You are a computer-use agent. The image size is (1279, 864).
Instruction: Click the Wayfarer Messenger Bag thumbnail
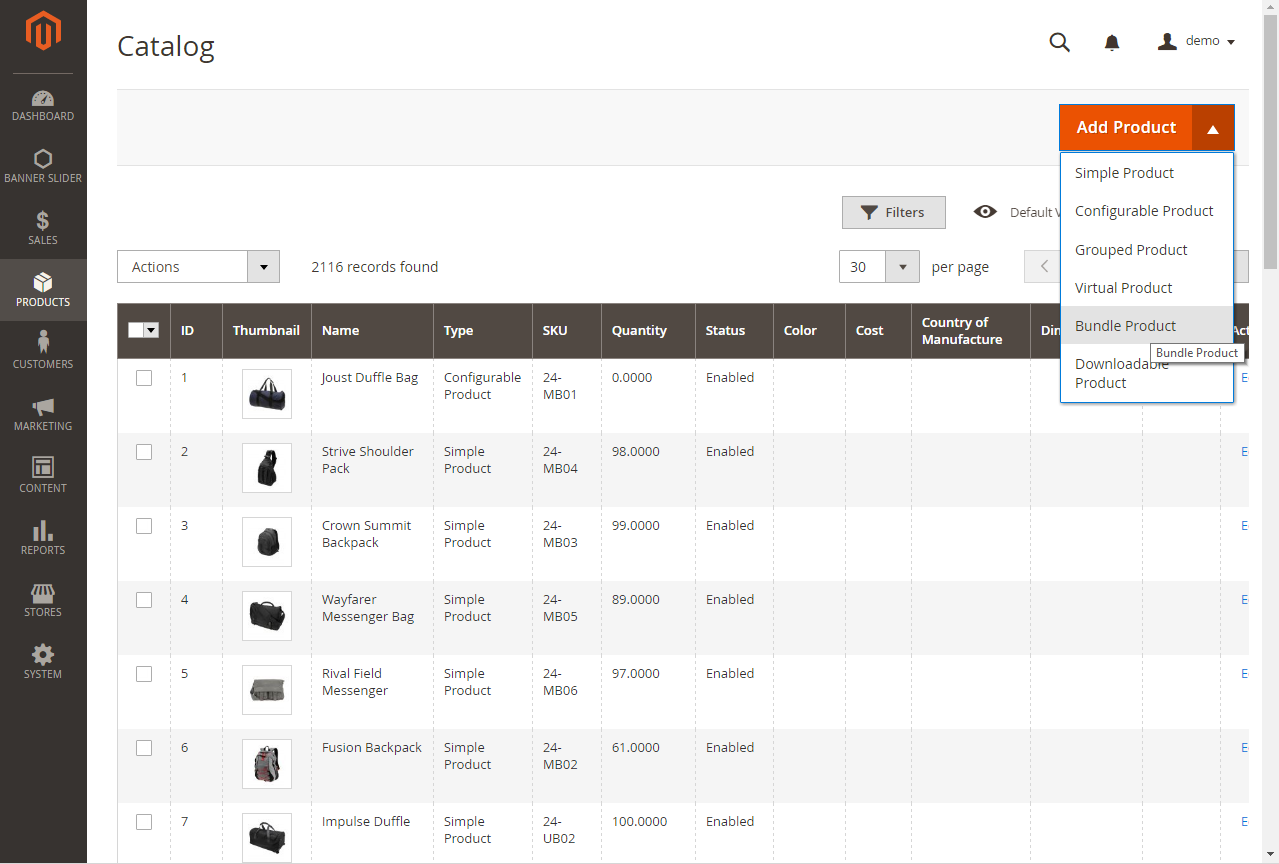coord(267,616)
